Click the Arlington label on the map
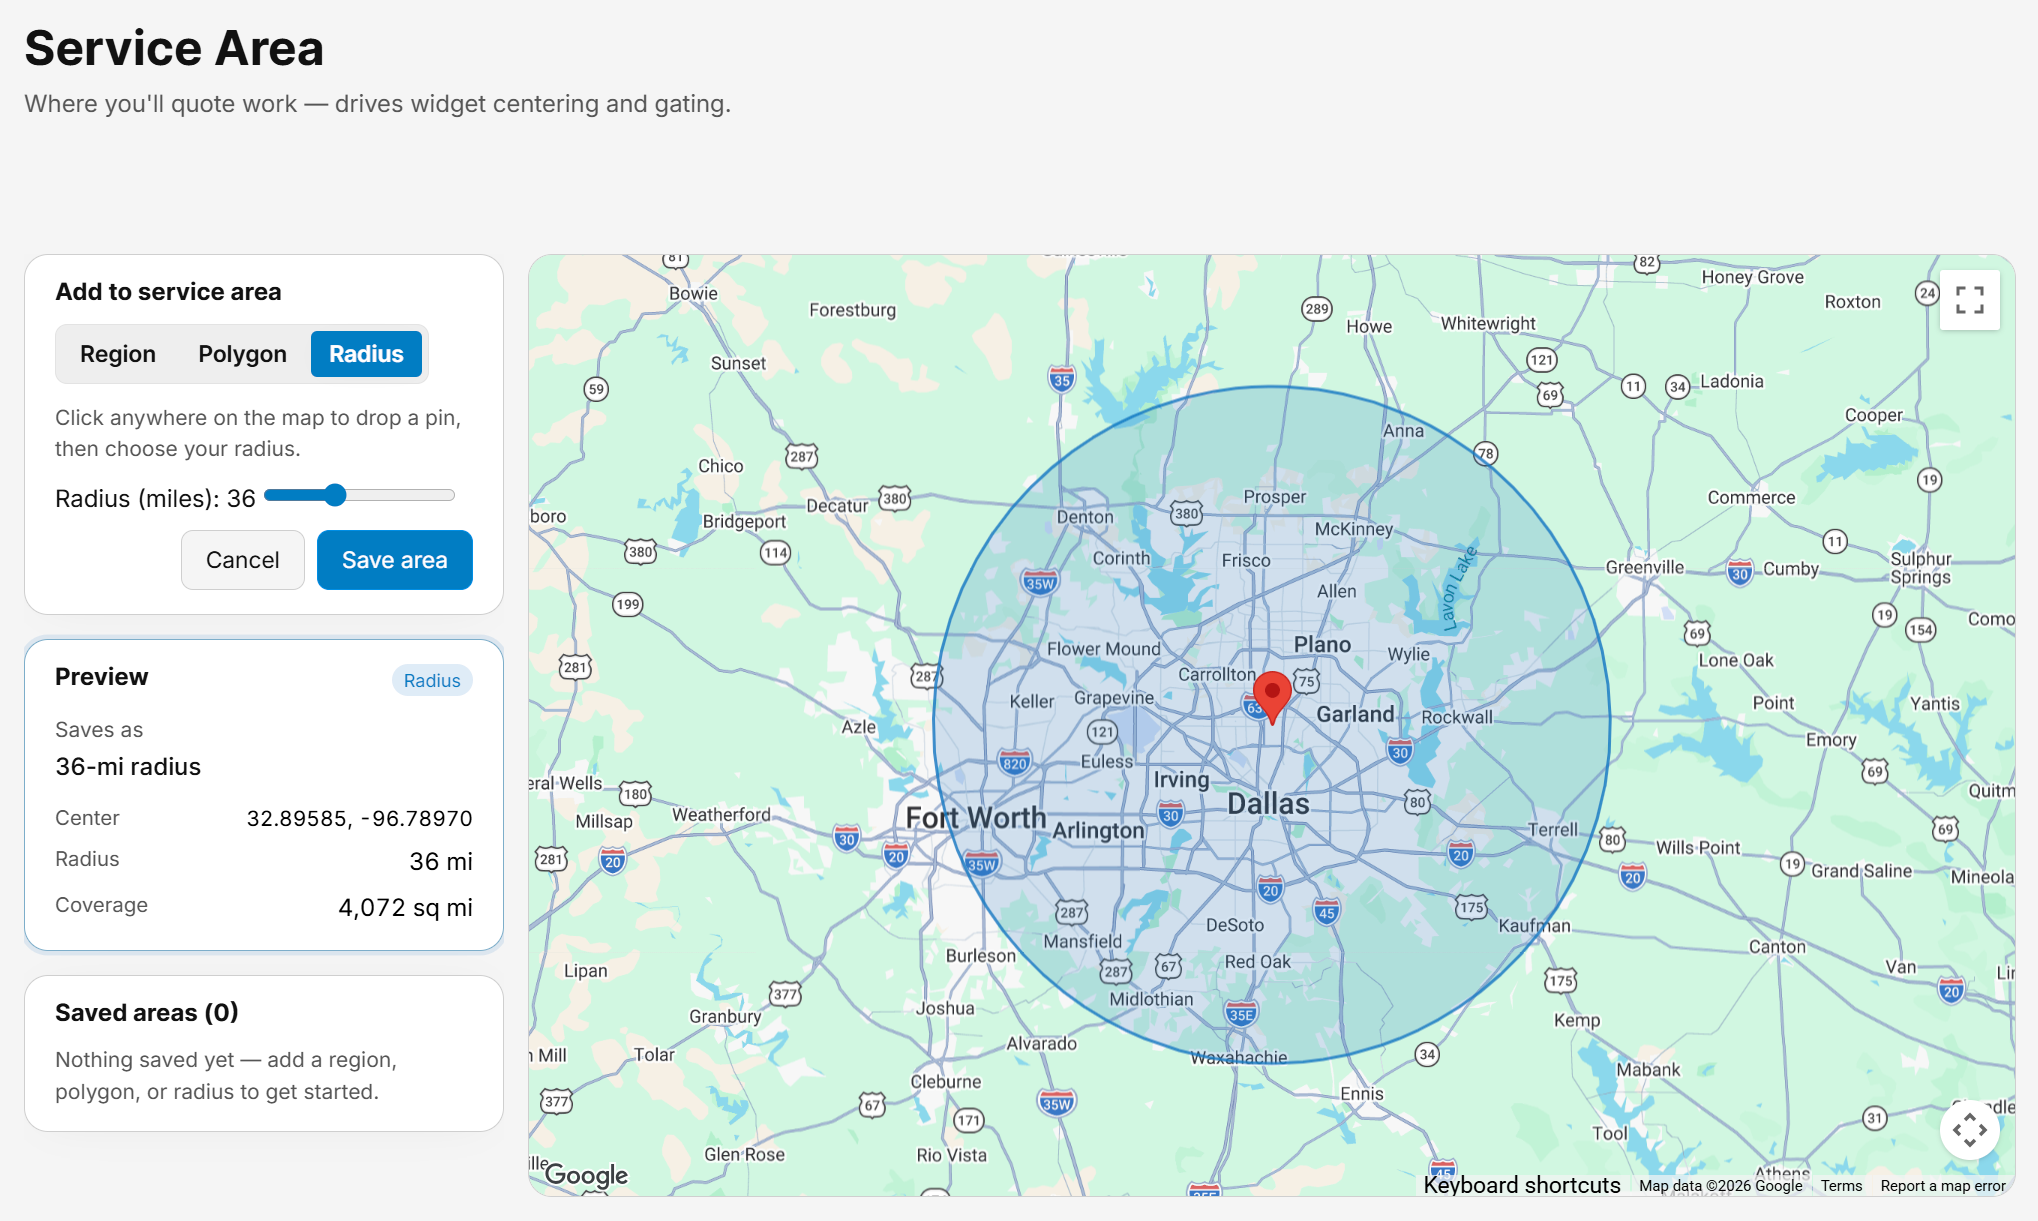The height and width of the screenshot is (1221, 2038). tap(1098, 830)
